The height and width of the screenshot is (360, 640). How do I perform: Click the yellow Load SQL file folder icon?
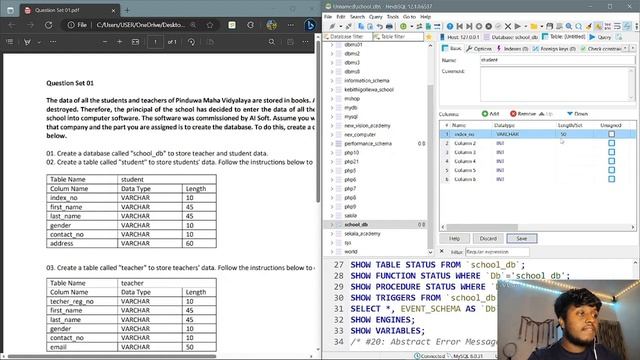534,26
